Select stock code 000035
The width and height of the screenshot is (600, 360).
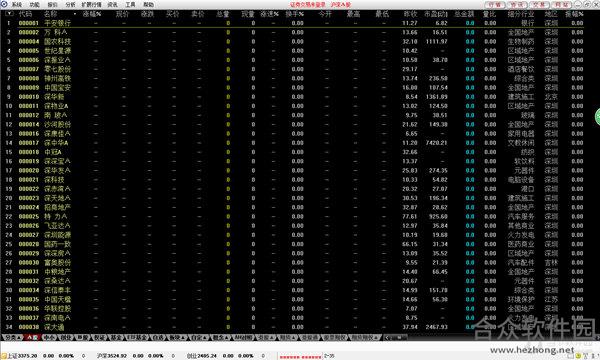29,299
